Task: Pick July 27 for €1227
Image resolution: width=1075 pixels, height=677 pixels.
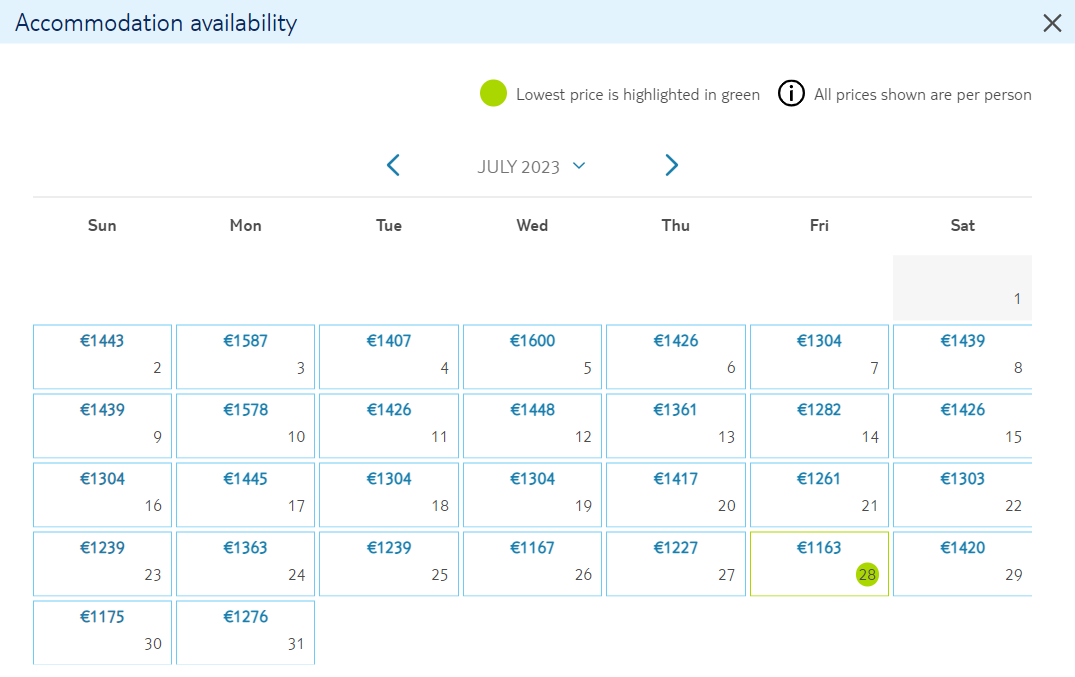Action: pos(675,564)
